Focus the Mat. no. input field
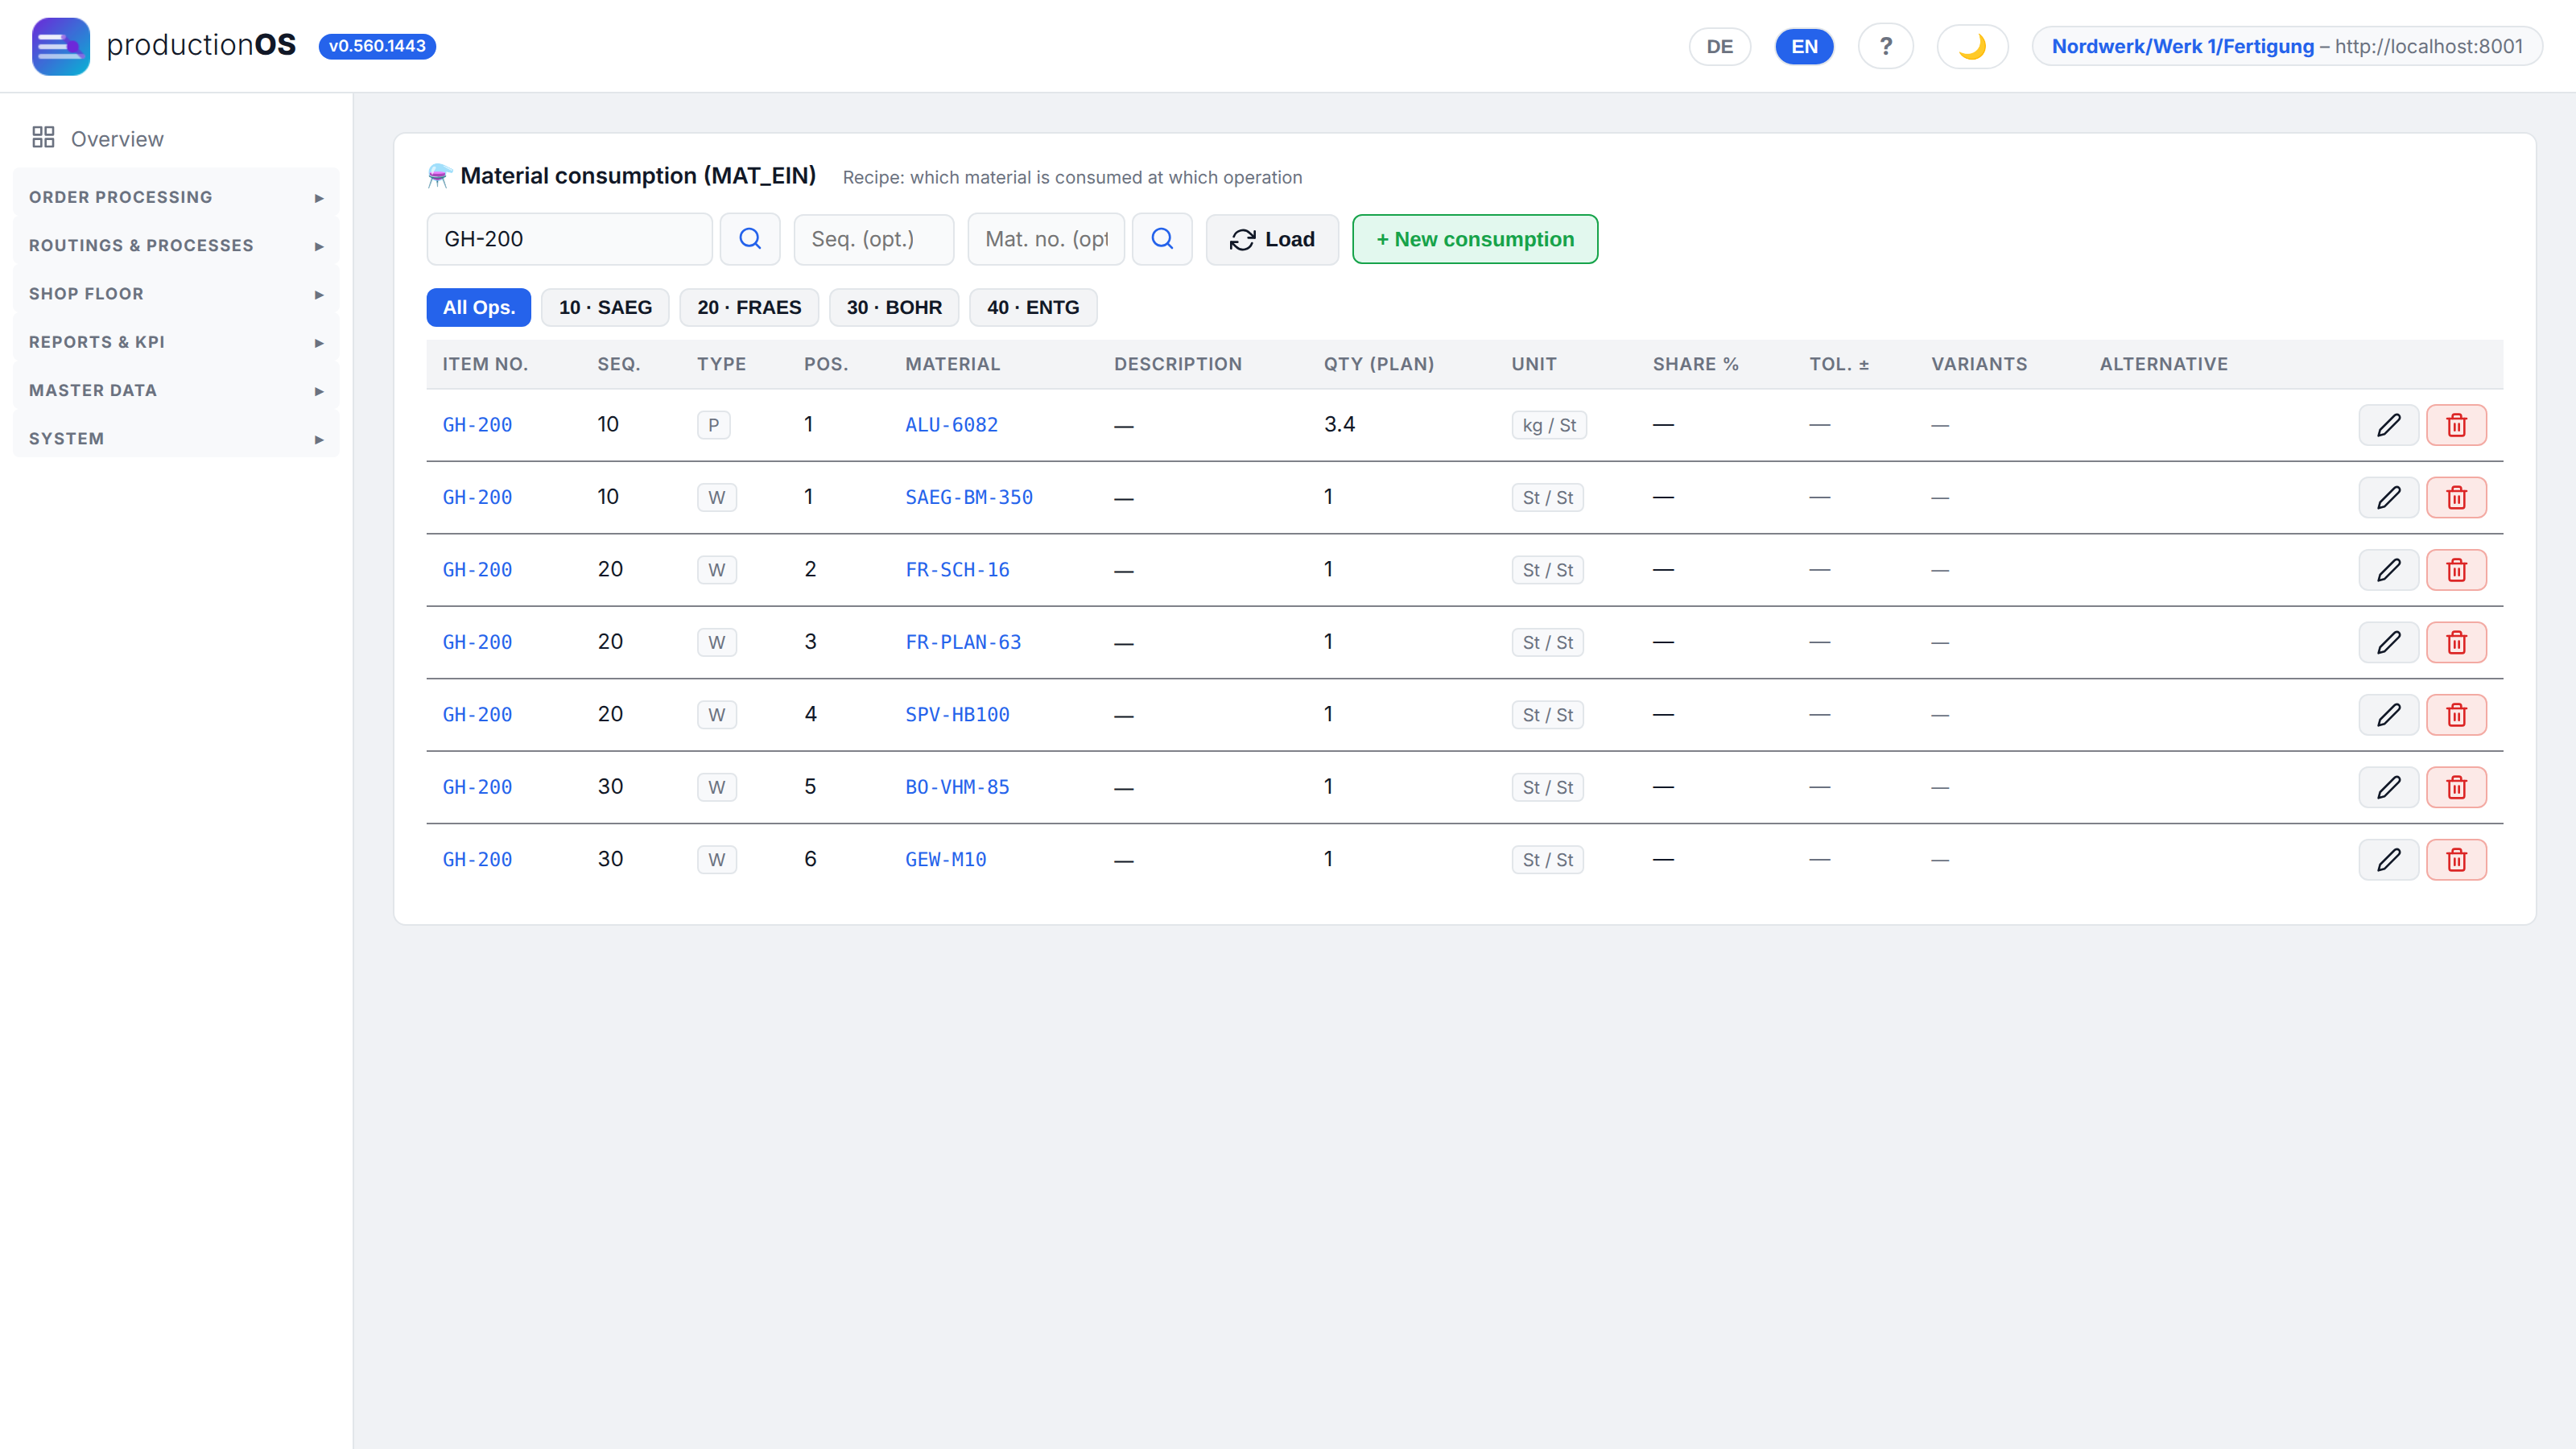Screen dimensions: 2576x1449 coord(1046,239)
